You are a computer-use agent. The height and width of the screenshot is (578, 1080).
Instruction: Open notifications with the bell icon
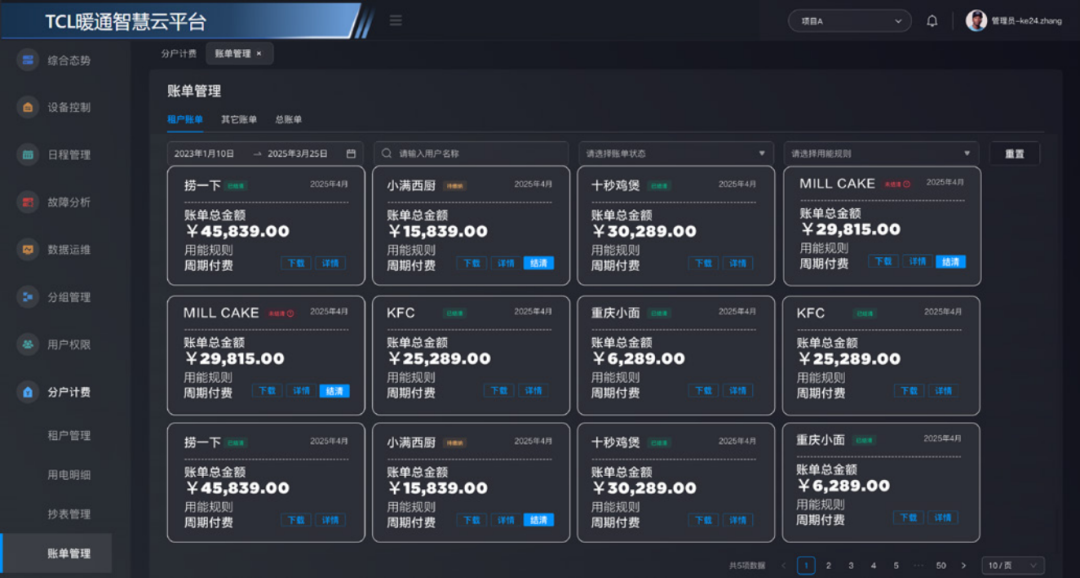click(932, 21)
